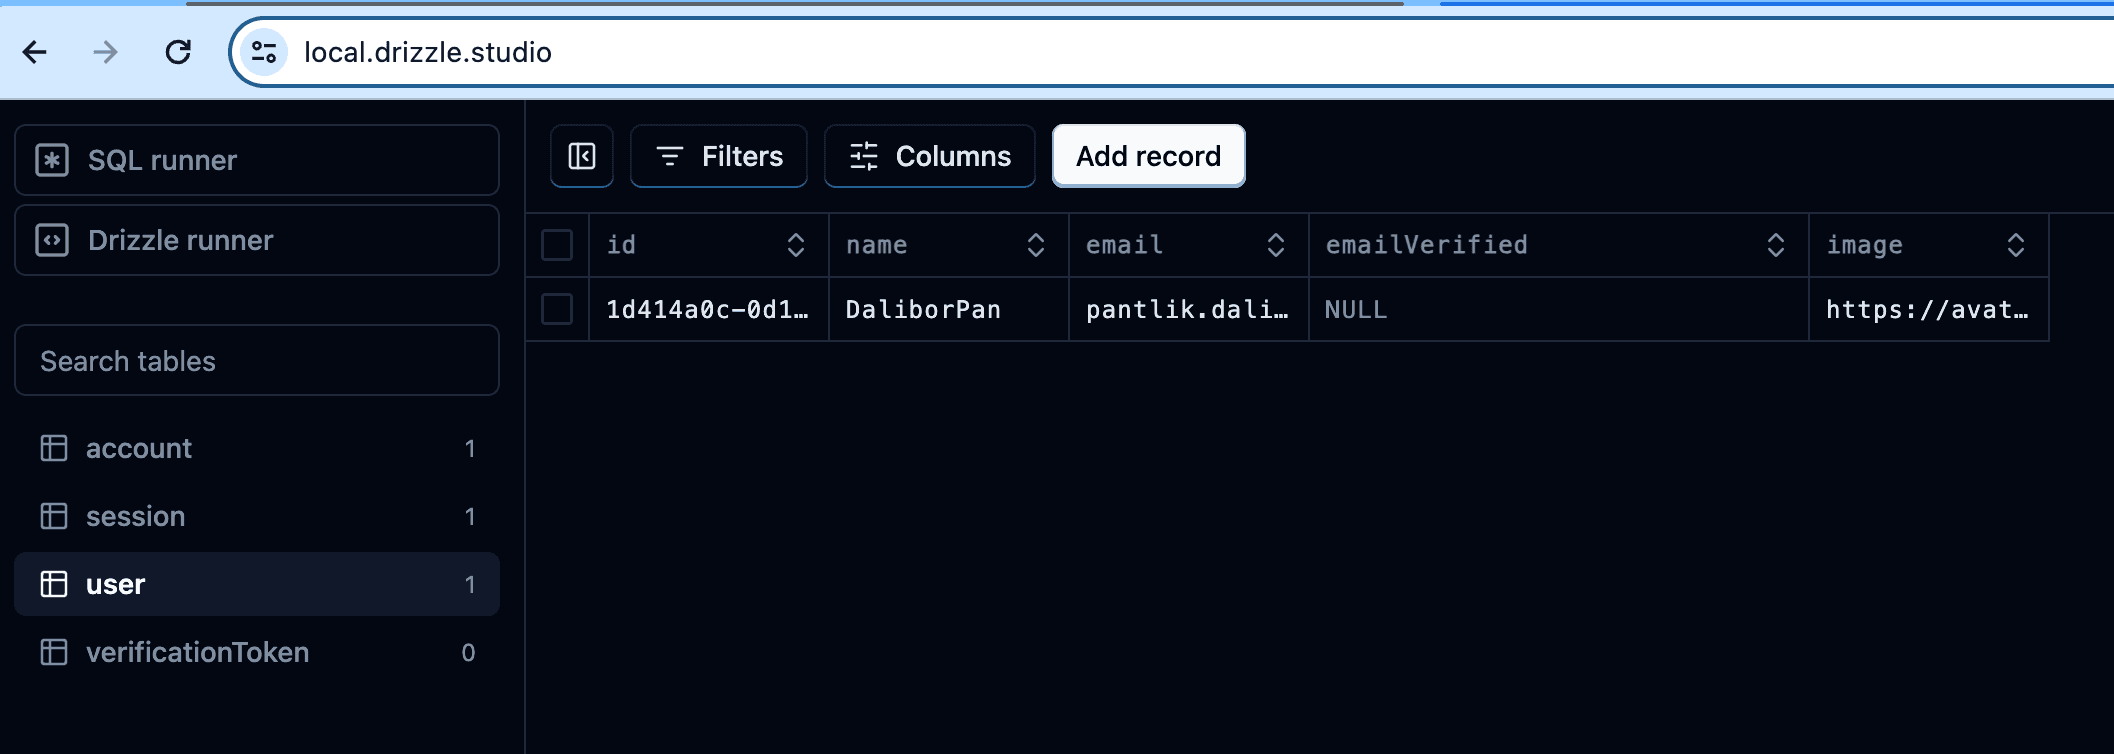The image size is (2114, 754).
Task: Open the Drizzle runner
Action: [257, 240]
